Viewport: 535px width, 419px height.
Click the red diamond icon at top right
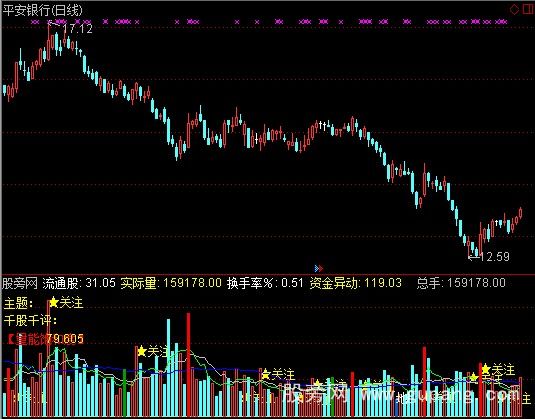pos(514,10)
